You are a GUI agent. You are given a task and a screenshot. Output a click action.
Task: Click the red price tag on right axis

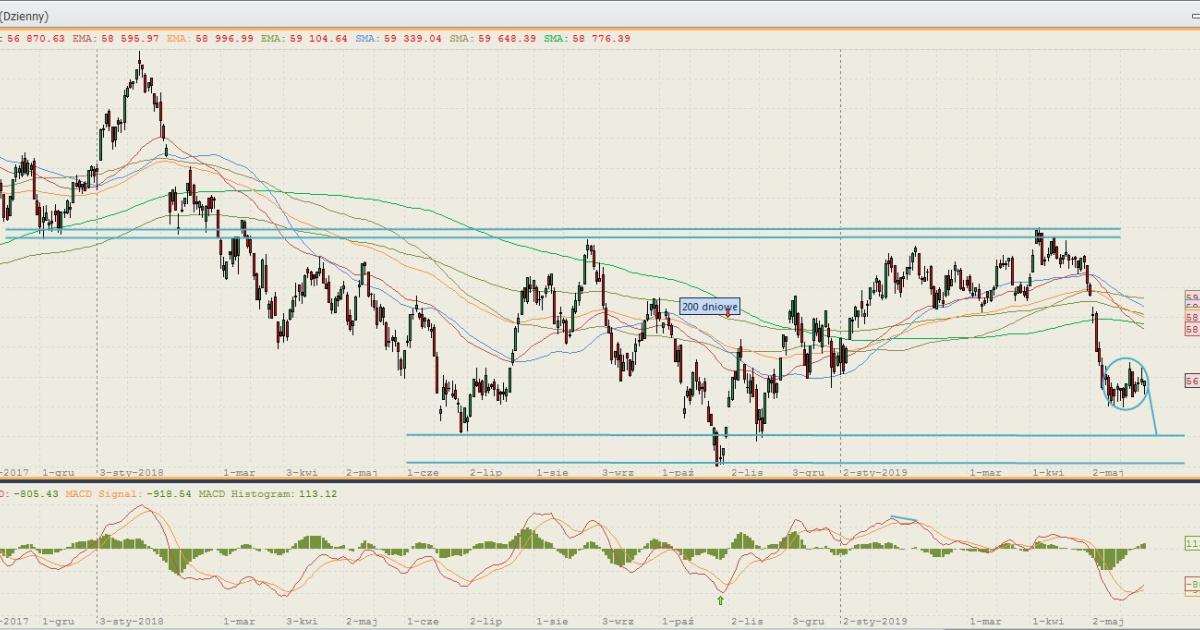[x=1192, y=381]
